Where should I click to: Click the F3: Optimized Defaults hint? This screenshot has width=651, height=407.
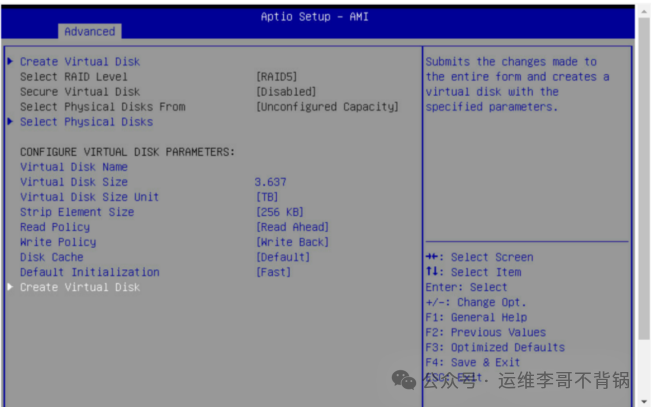coord(495,347)
